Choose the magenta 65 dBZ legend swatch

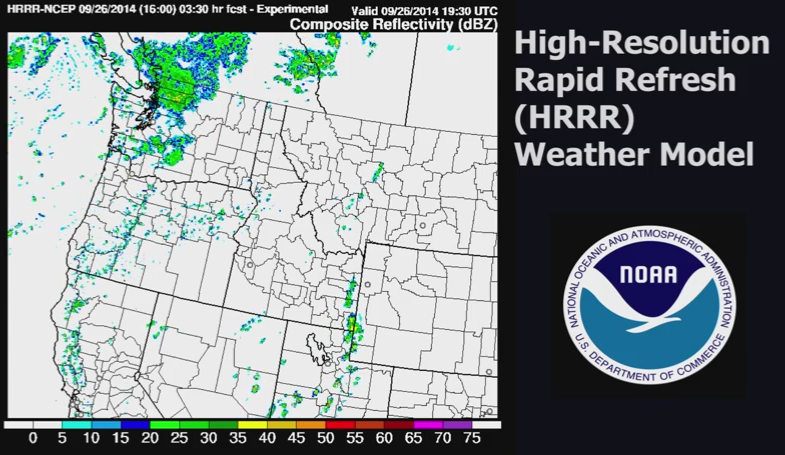tap(428, 424)
